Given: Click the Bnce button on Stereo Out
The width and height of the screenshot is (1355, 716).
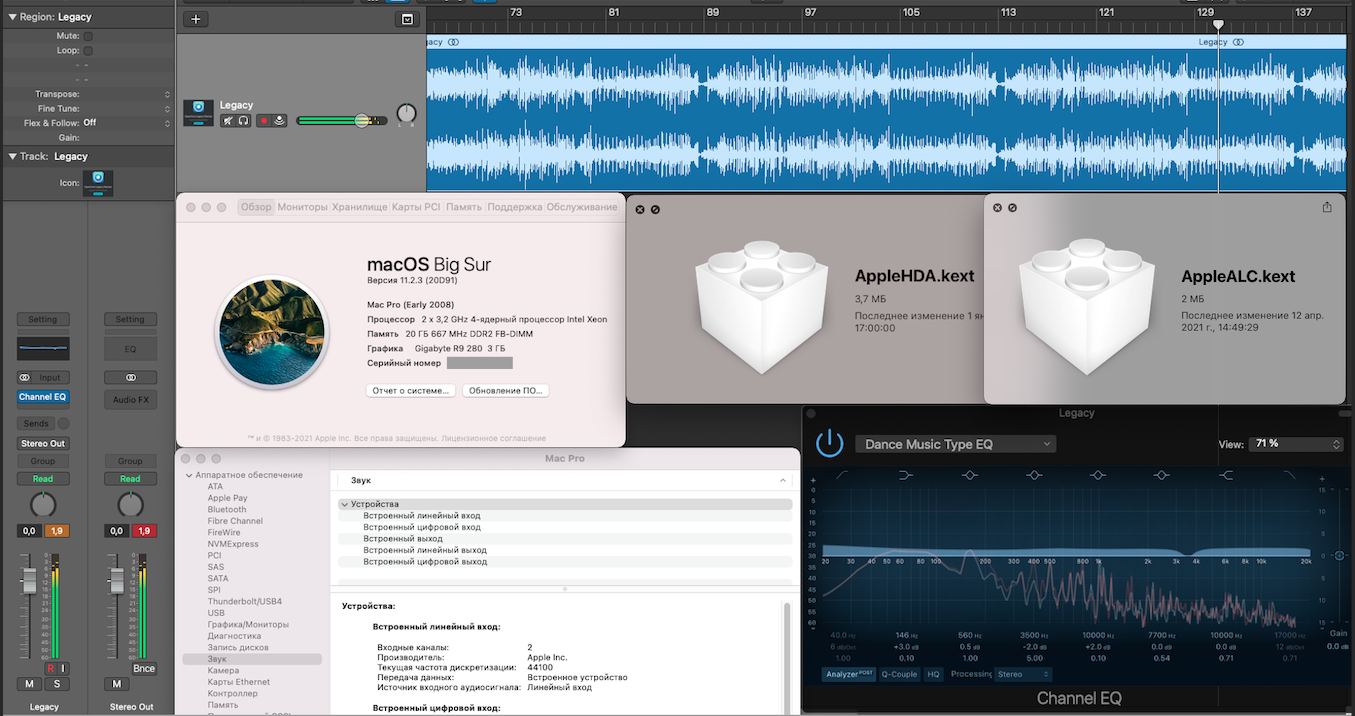Looking at the screenshot, I should [144, 668].
